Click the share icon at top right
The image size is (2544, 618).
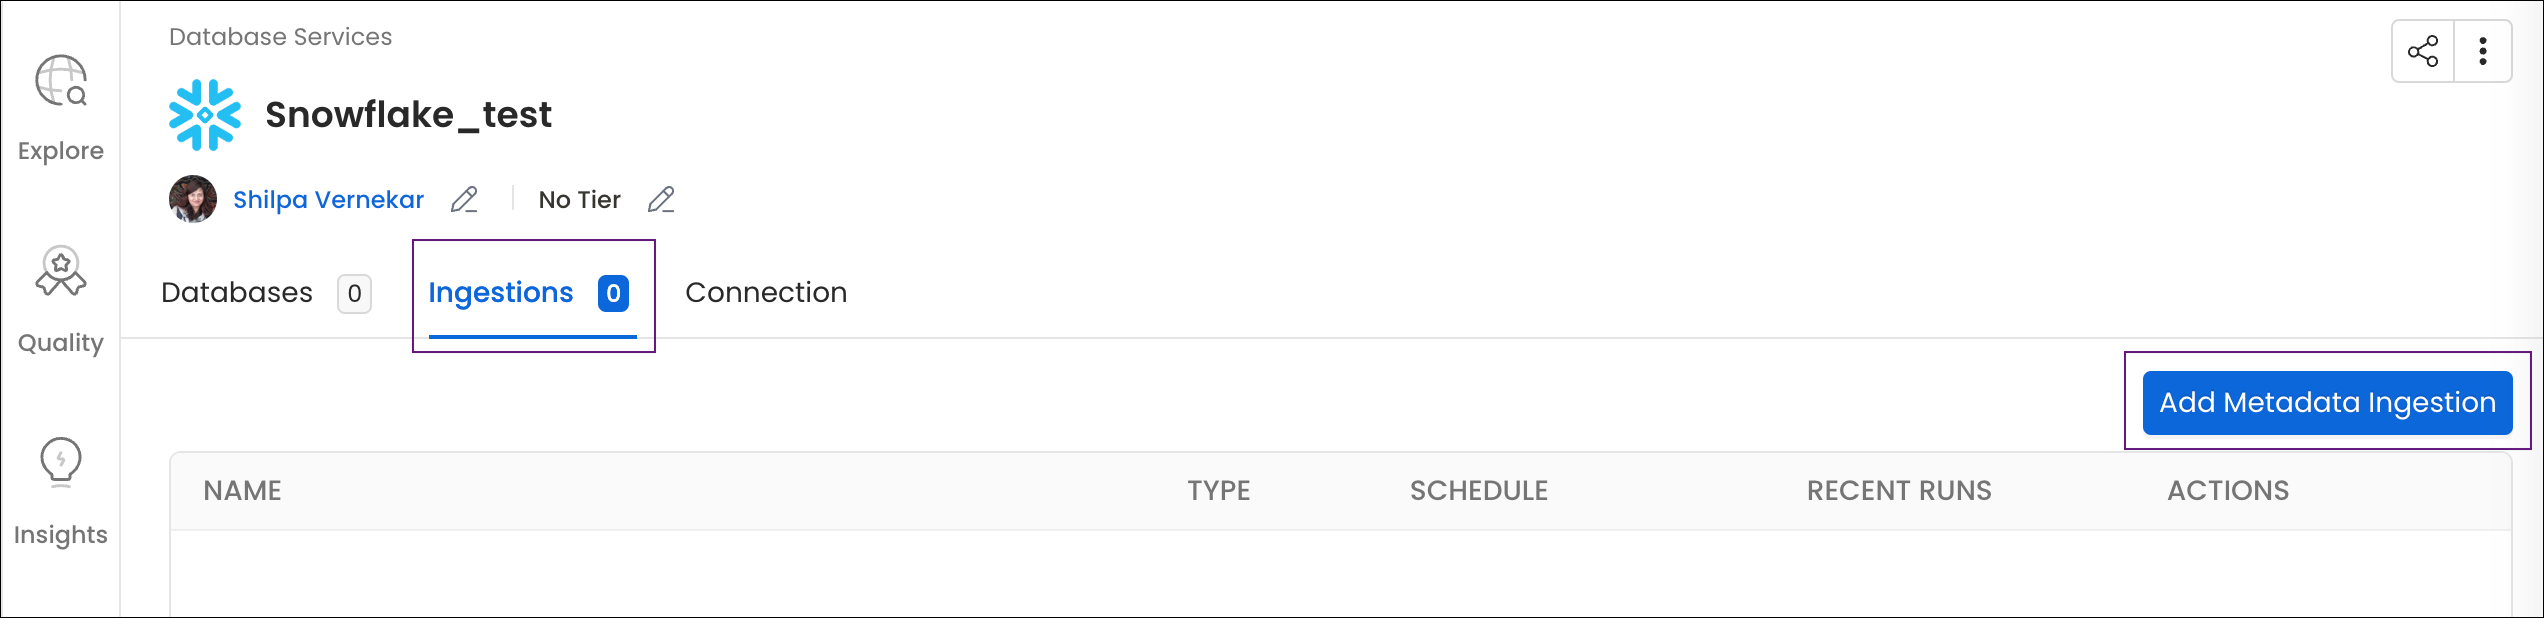point(2423,50)
